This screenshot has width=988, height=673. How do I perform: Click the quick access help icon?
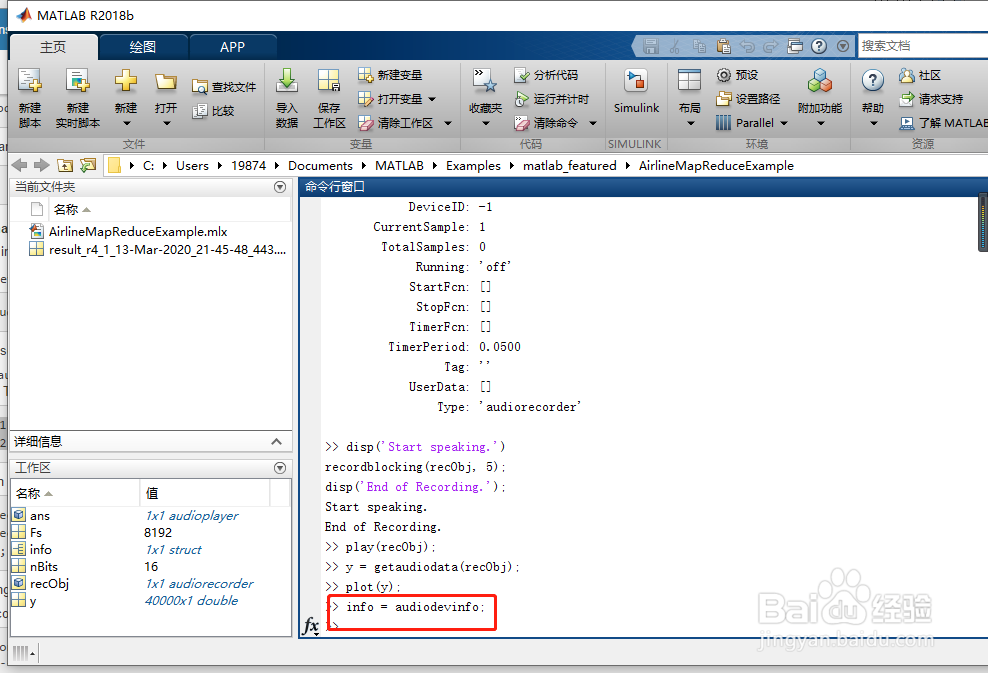(819, 46)
